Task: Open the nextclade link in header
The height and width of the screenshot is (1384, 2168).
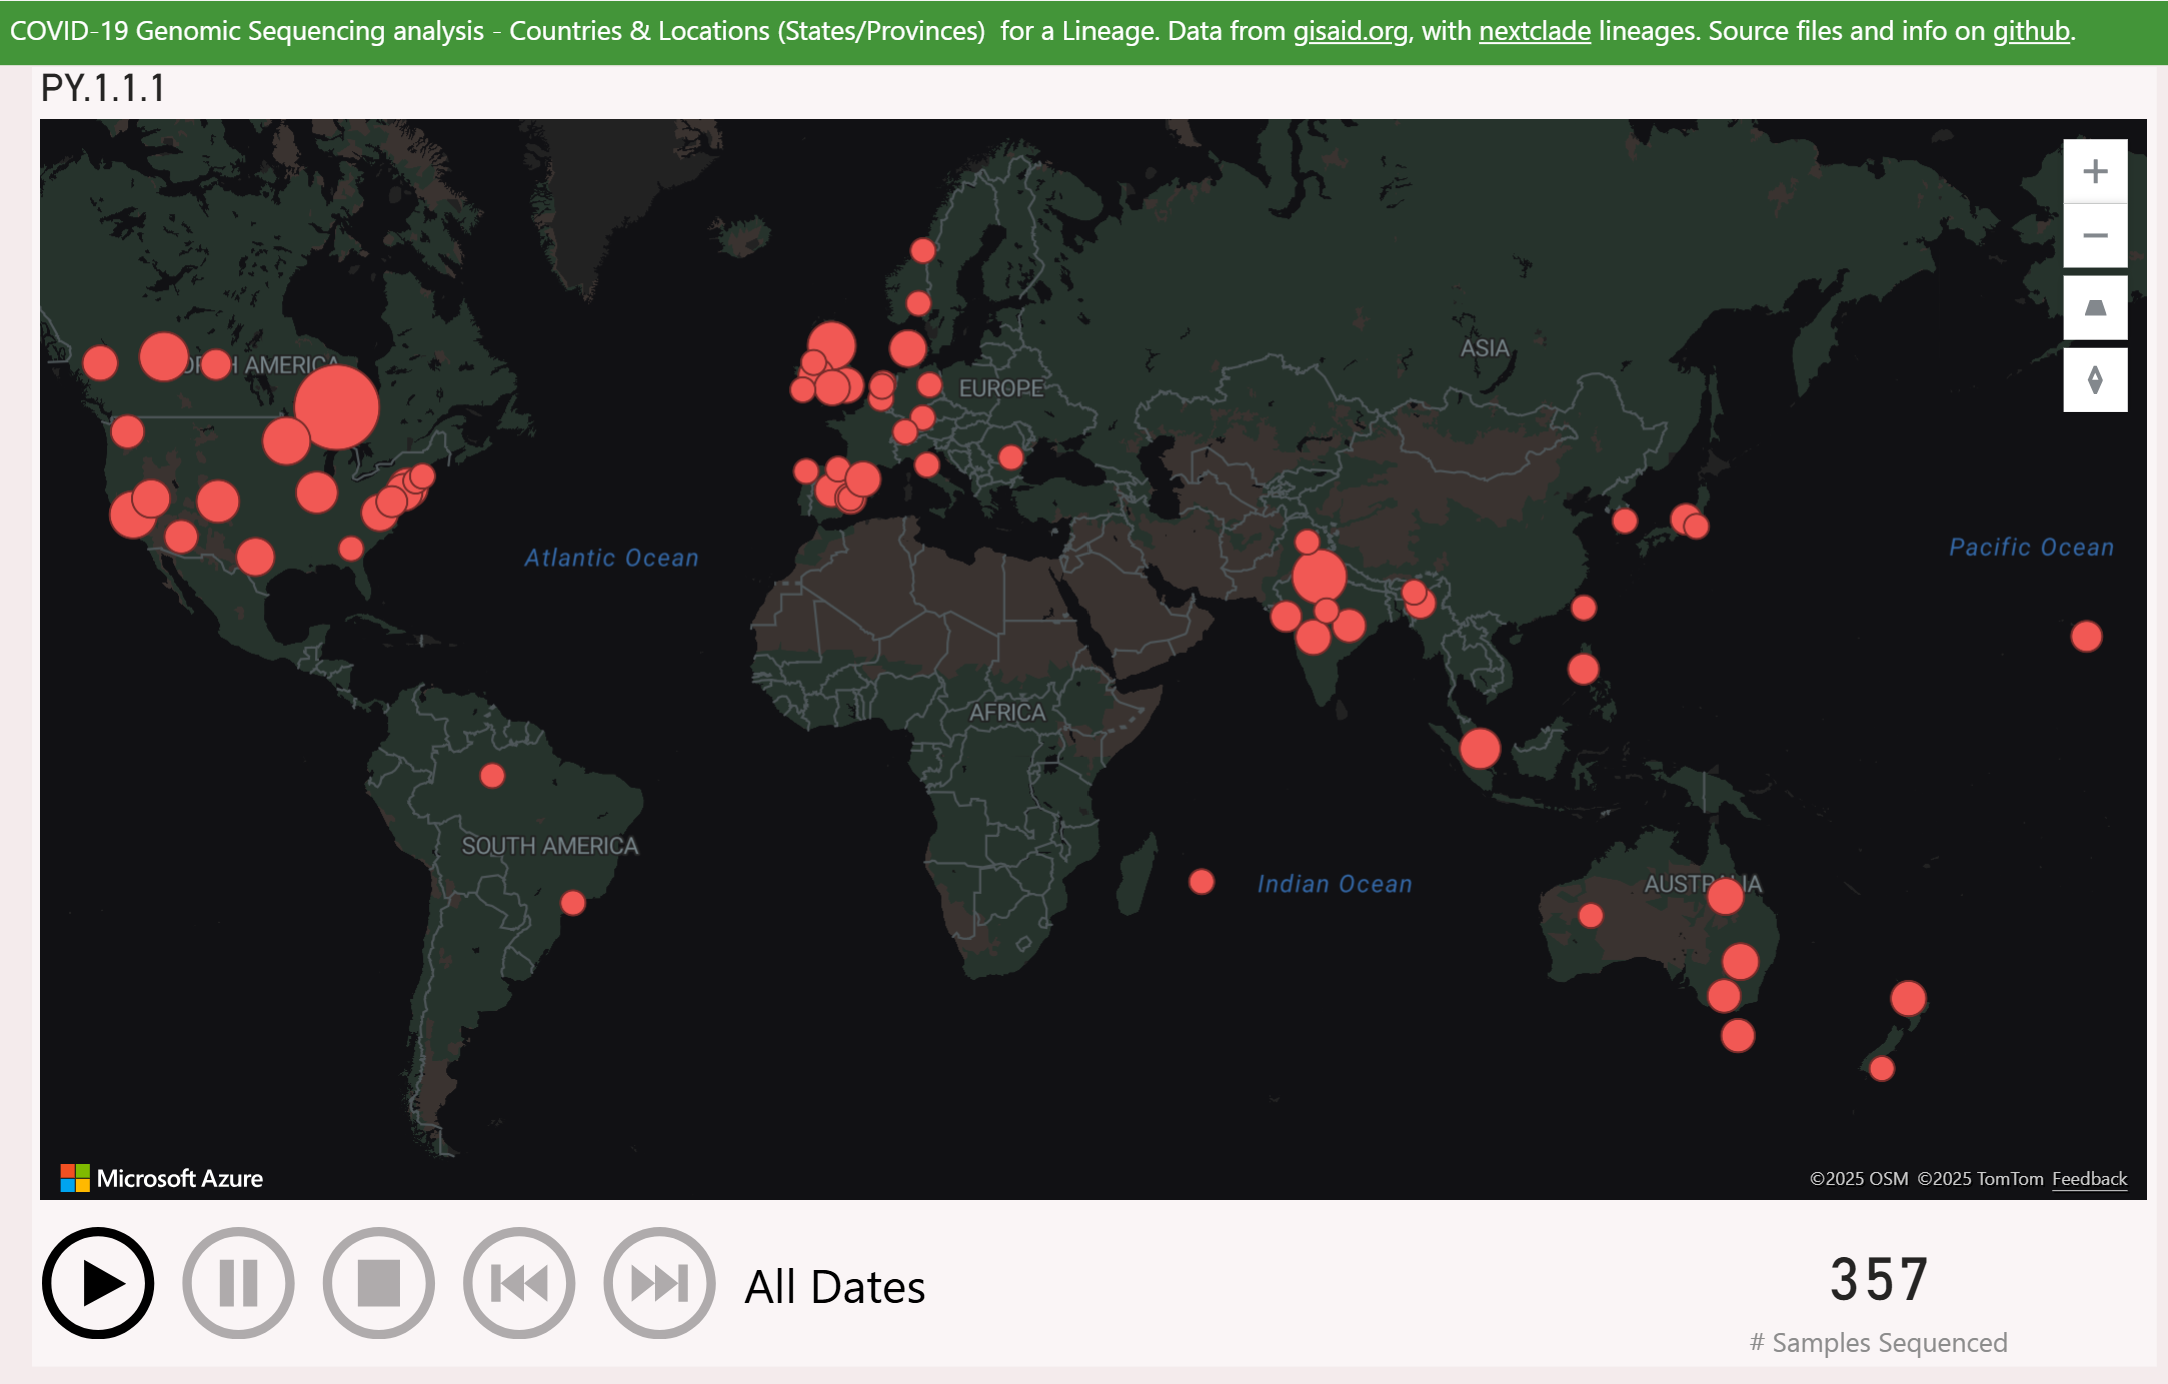Action: click(1534, 31)
